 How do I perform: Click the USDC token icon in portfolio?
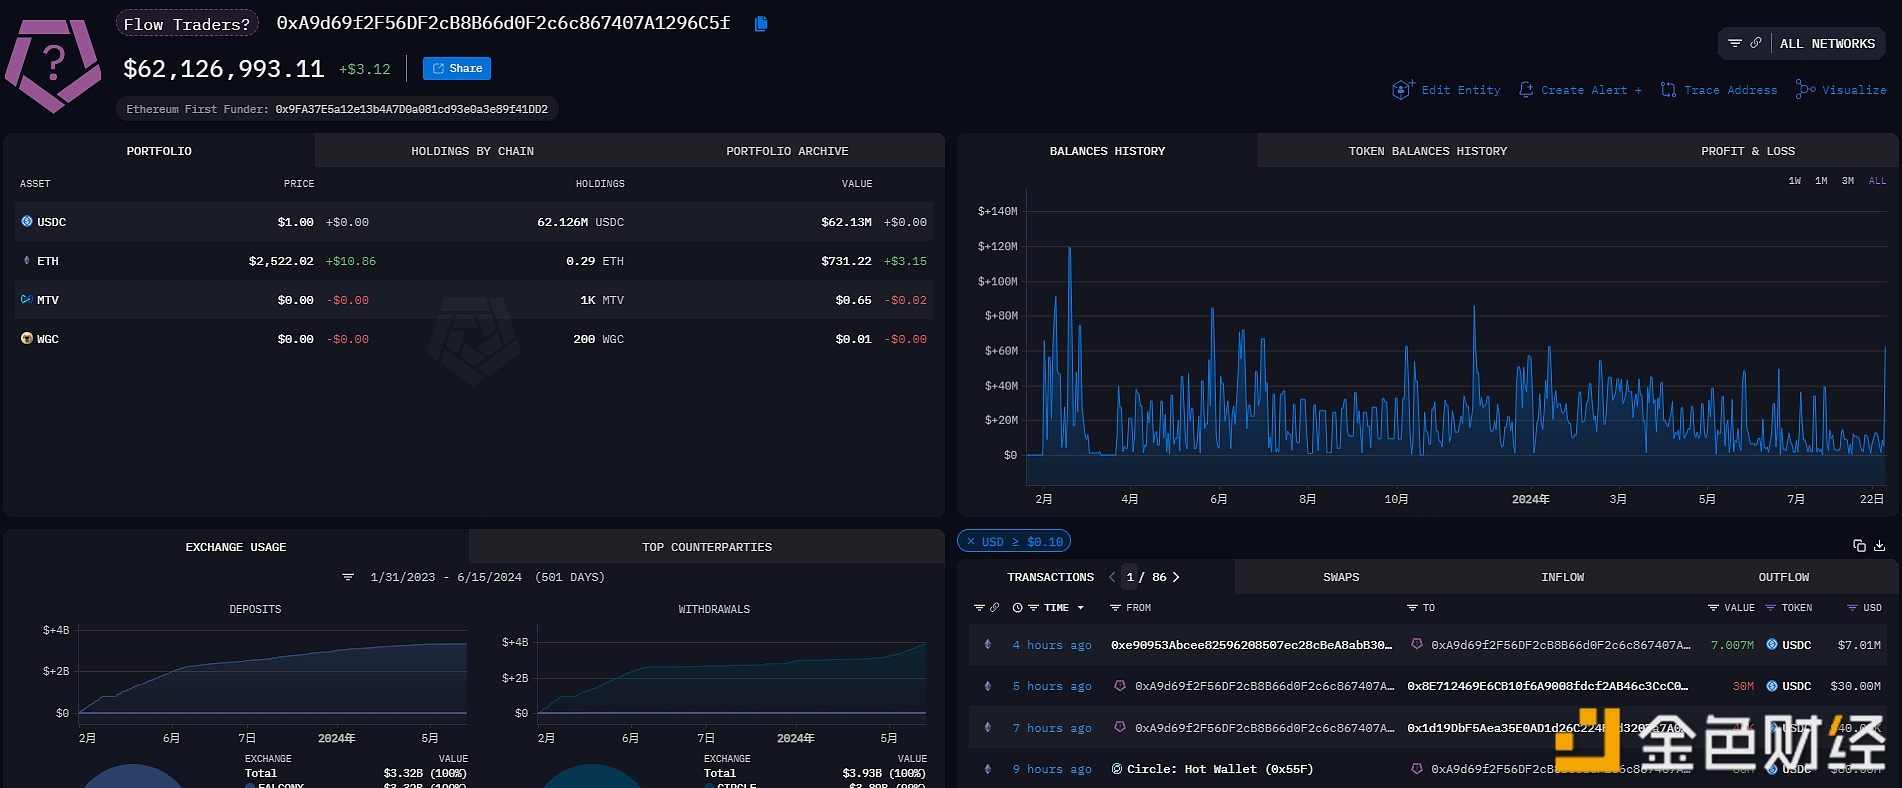click(27, 221)
